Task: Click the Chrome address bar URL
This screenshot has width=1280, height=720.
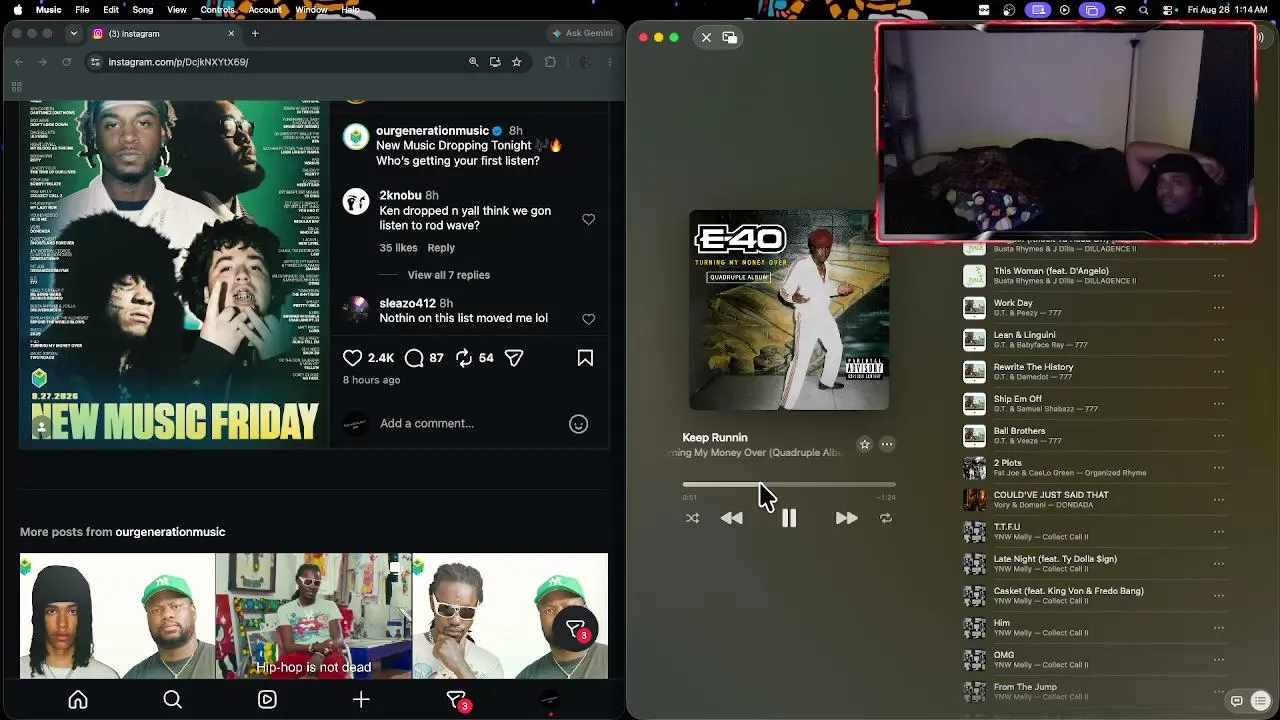Action: click(178, 62)
